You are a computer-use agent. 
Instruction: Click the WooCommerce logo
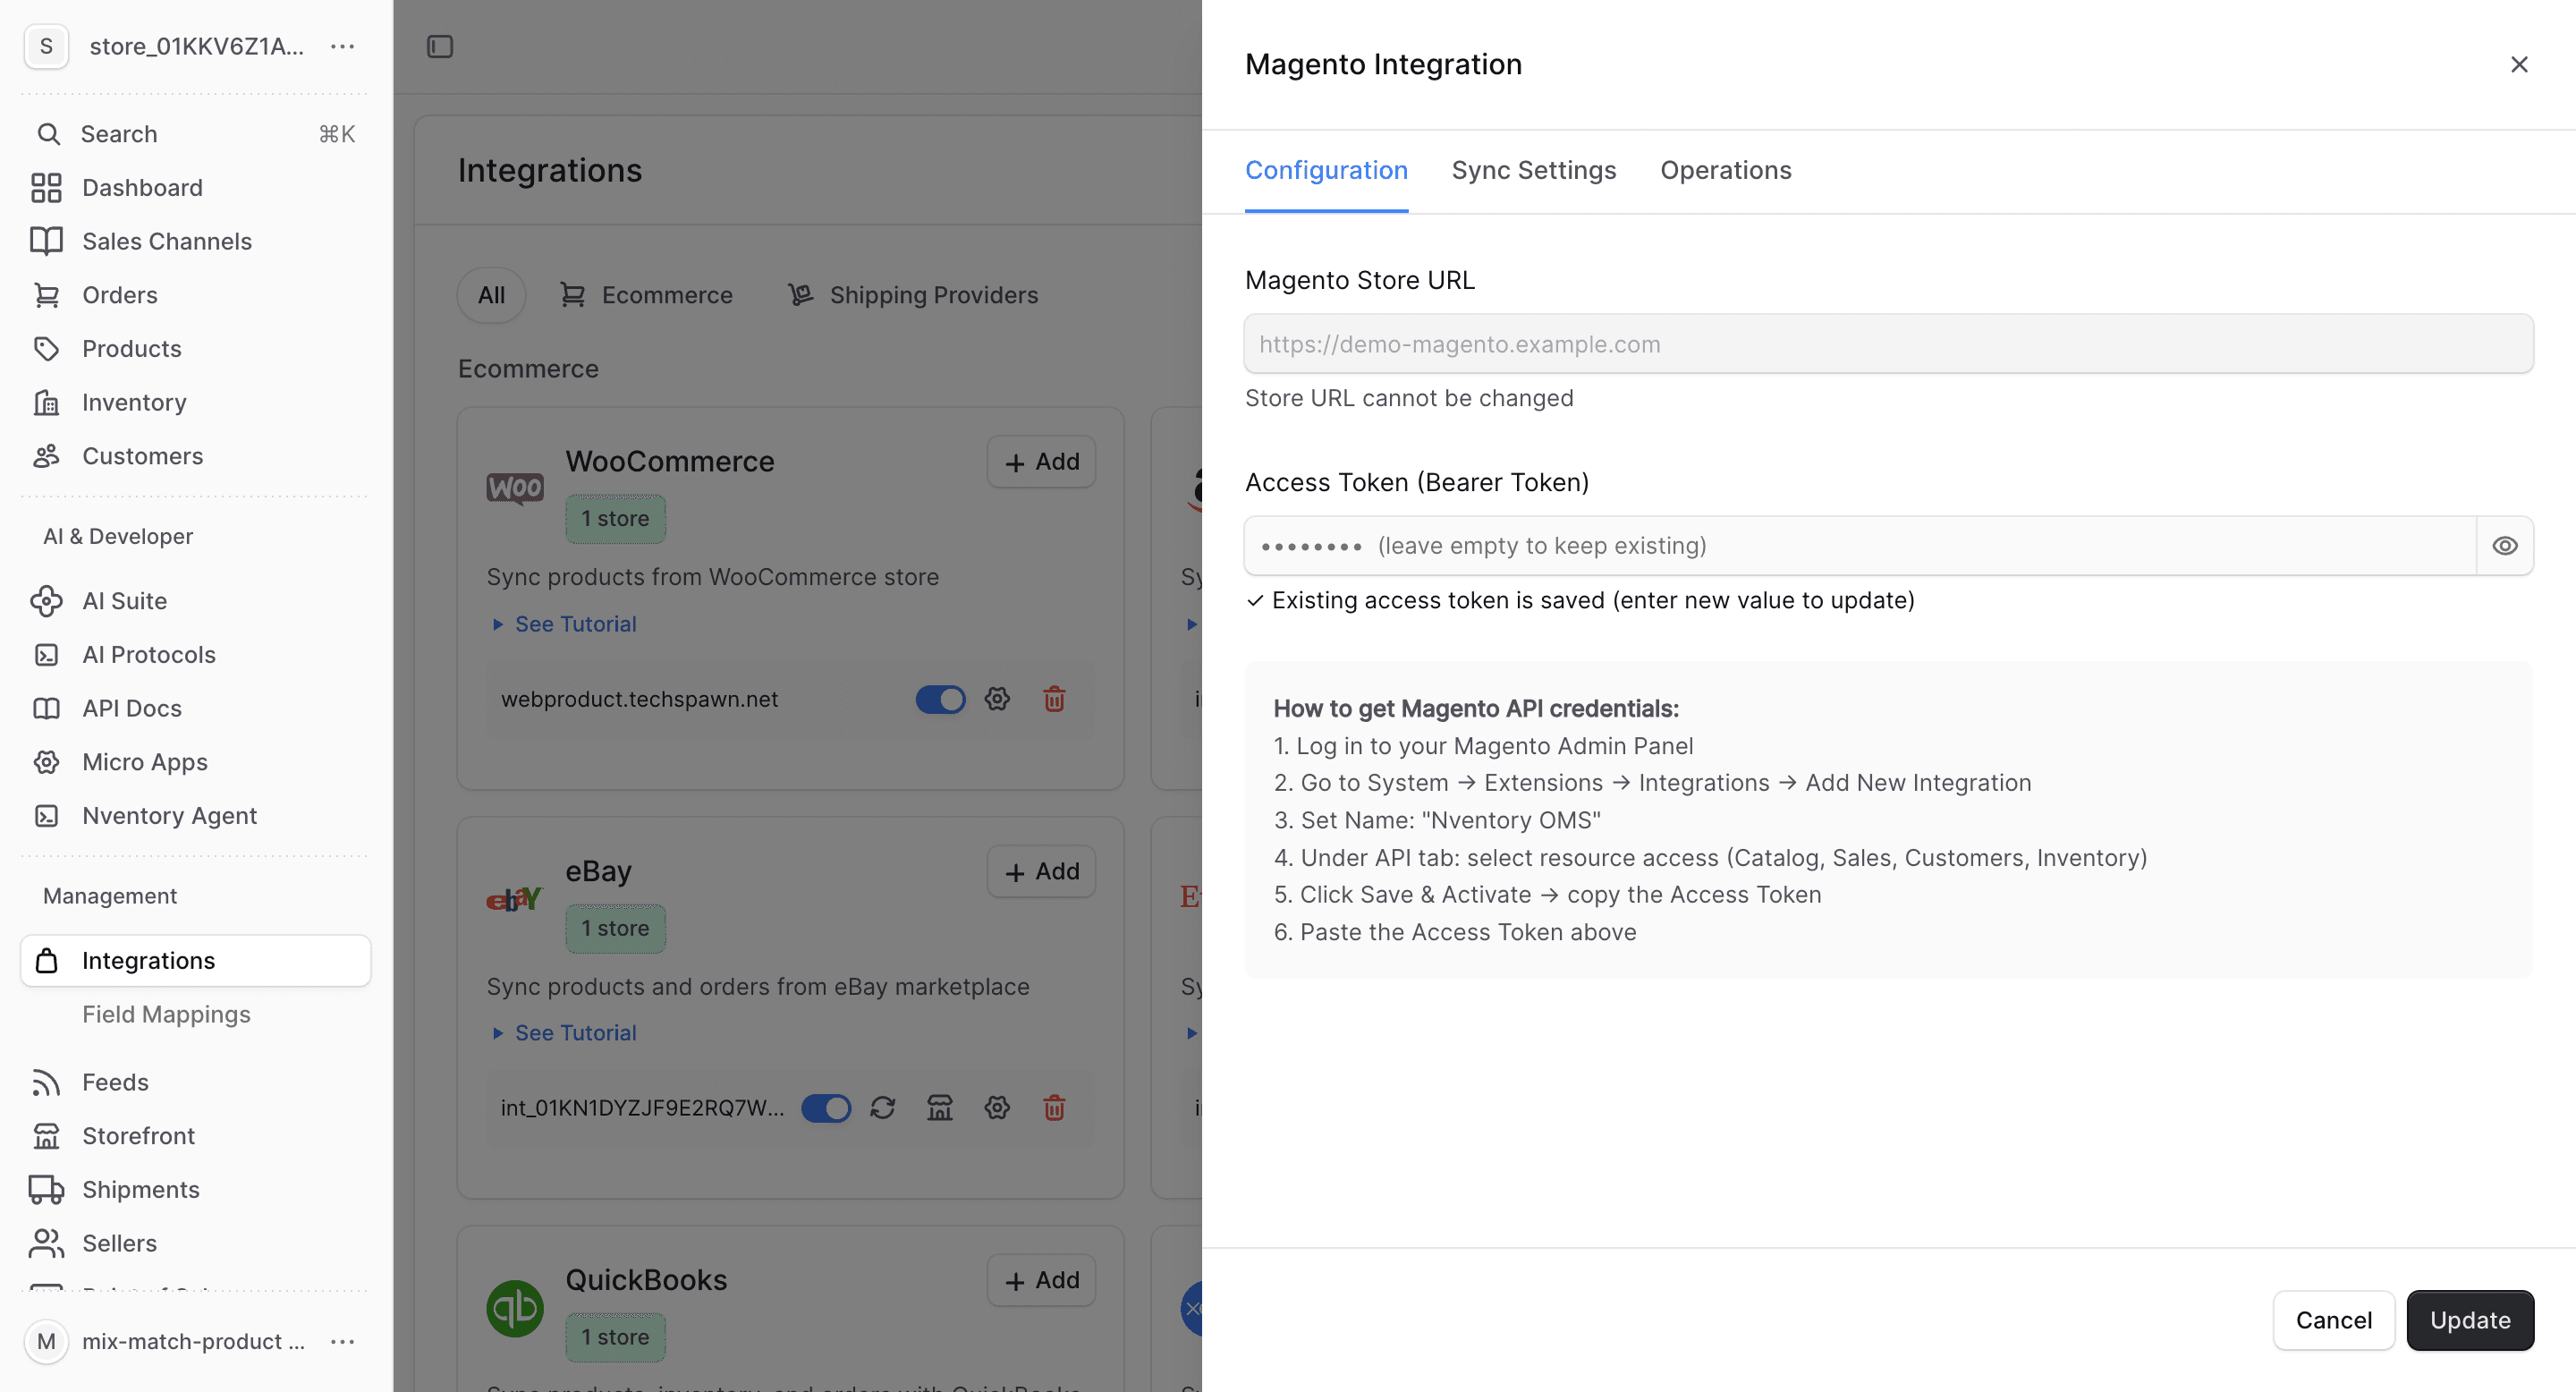tap(514, 489)
